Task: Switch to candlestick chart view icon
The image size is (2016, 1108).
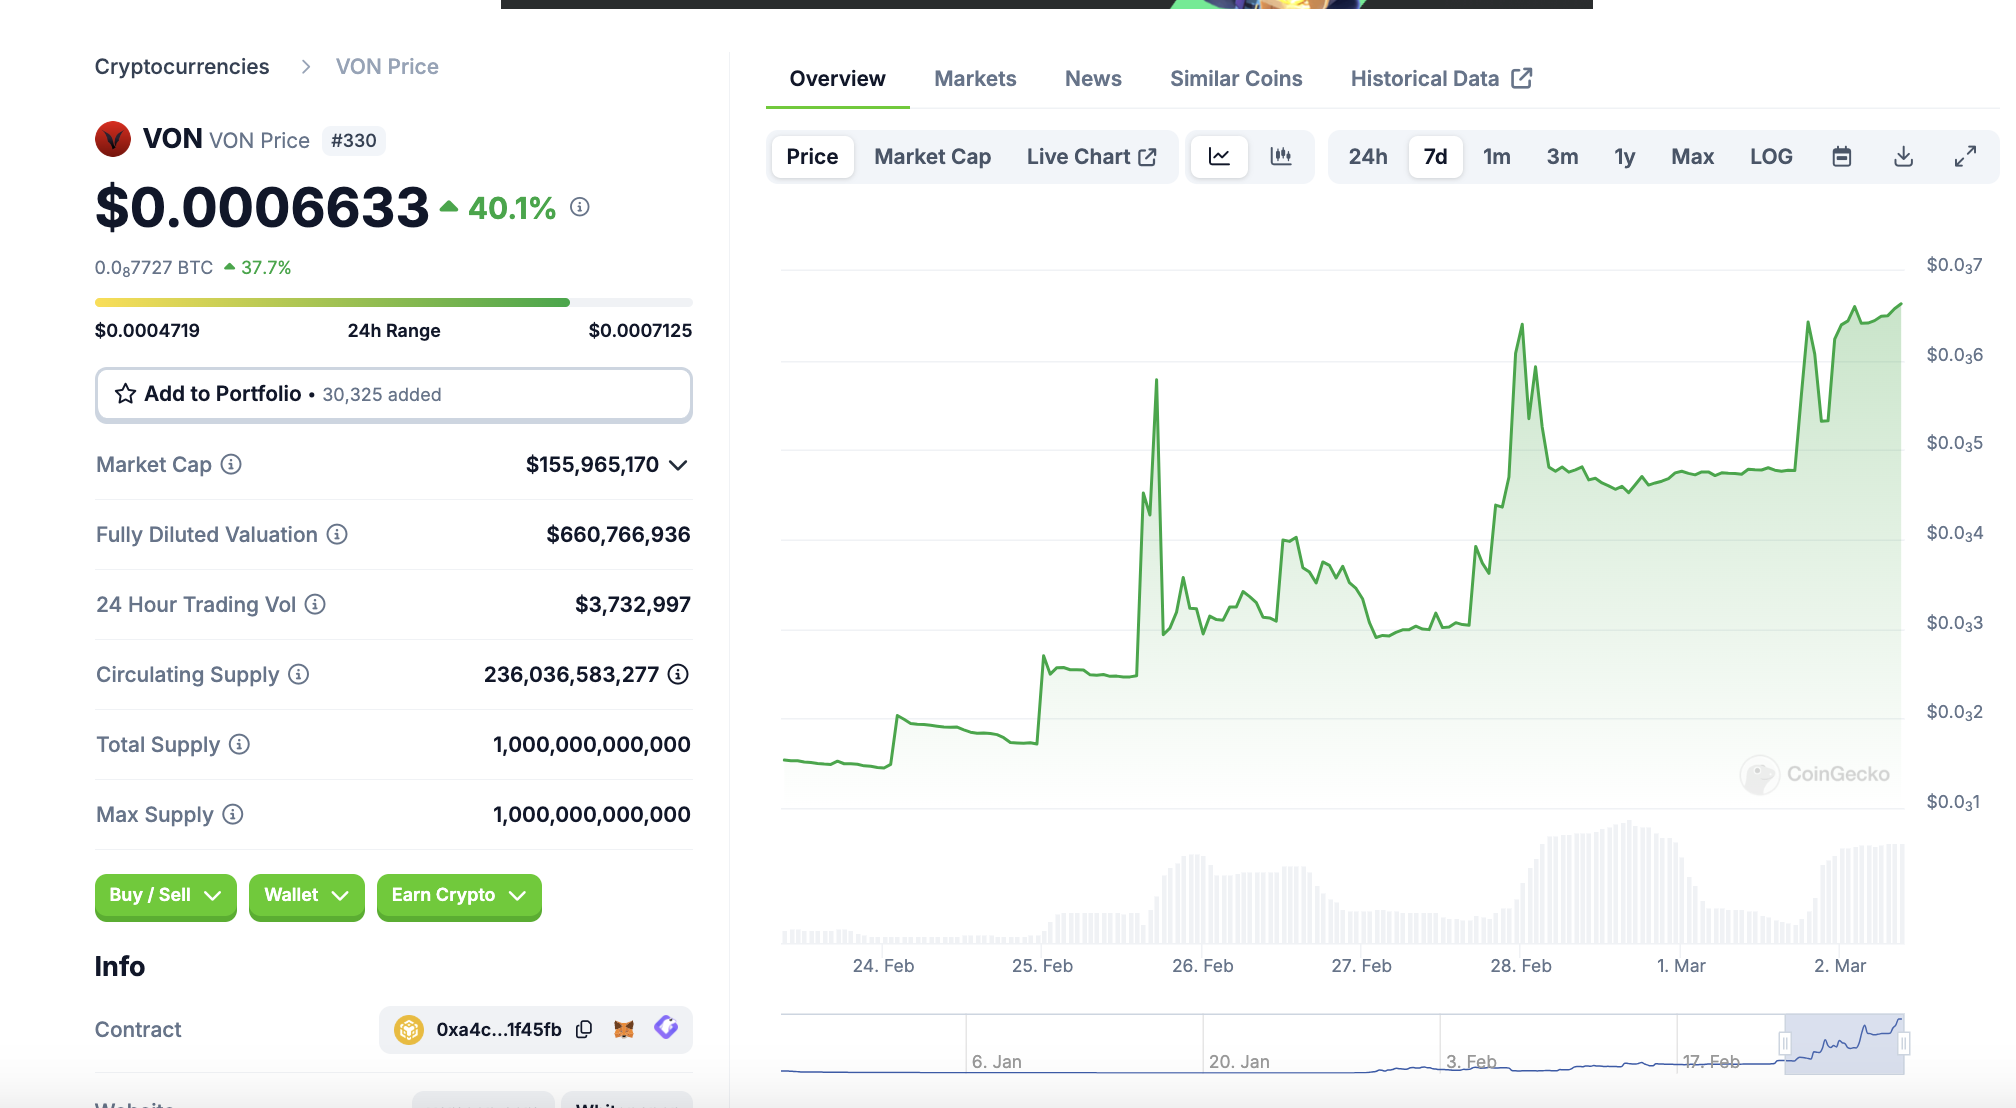Action: pyautogui.click(x=1280, y=156)
